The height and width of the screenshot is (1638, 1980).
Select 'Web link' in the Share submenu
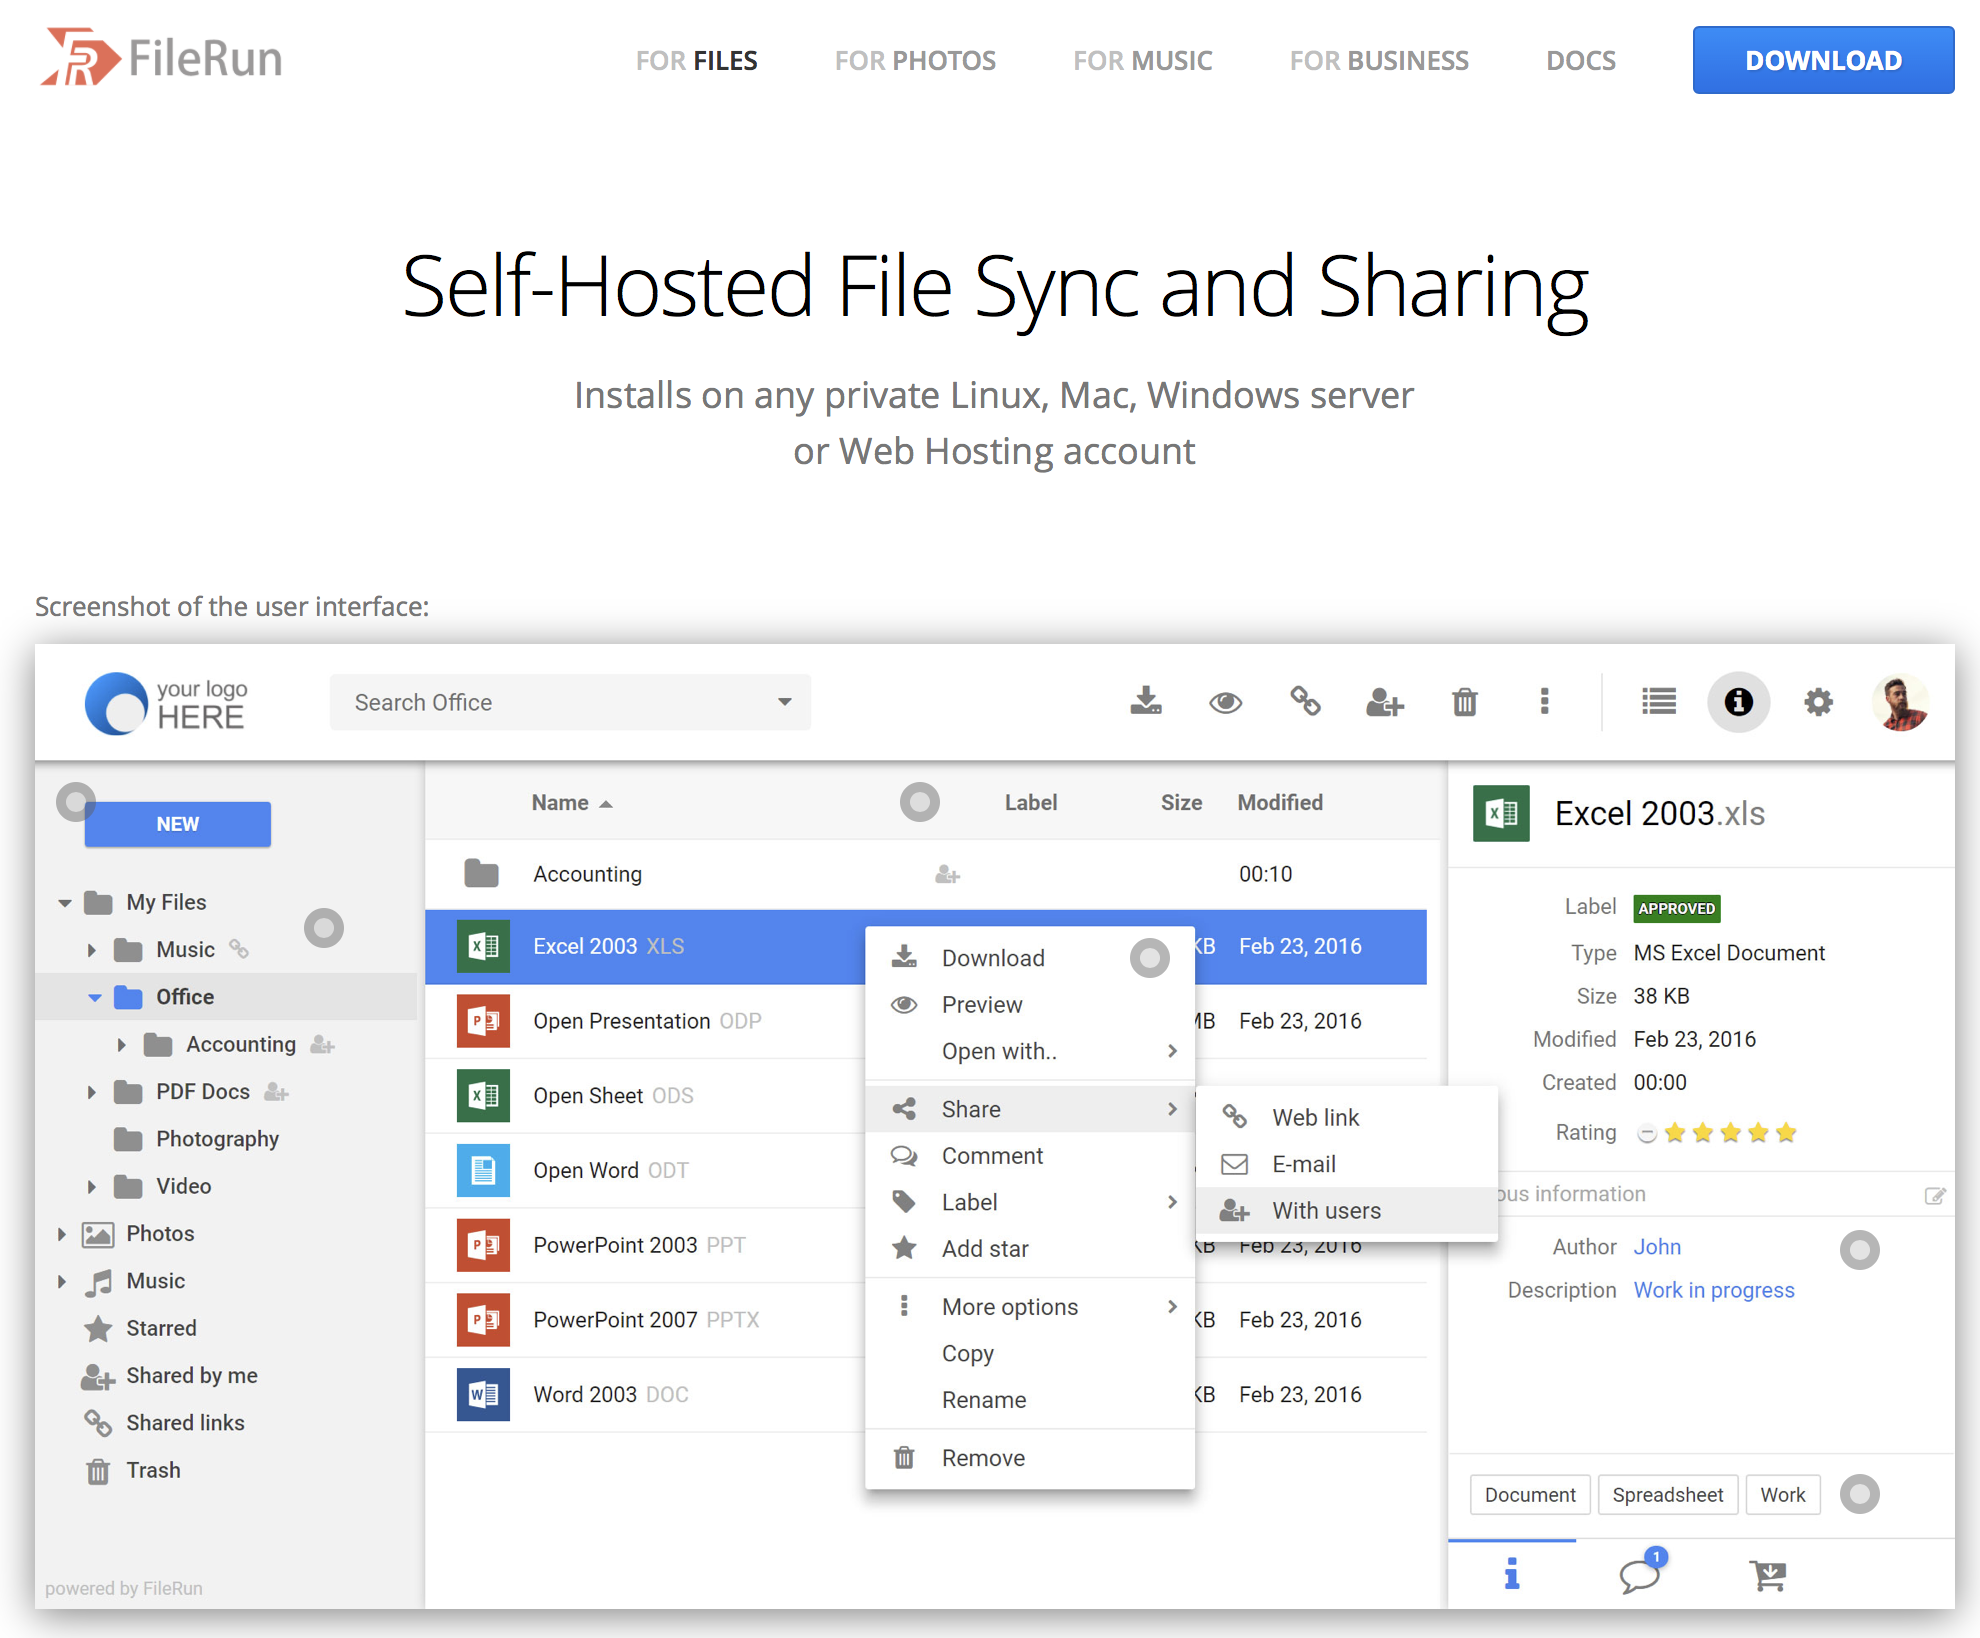pos(1347,1118)
